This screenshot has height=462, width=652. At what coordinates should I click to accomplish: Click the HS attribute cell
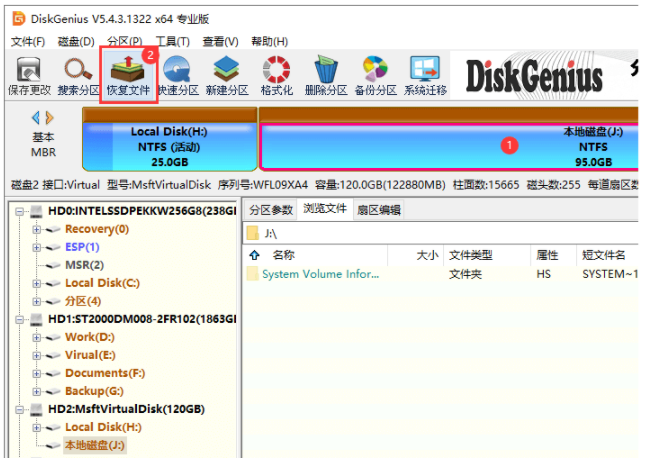(x=543, y=274)
